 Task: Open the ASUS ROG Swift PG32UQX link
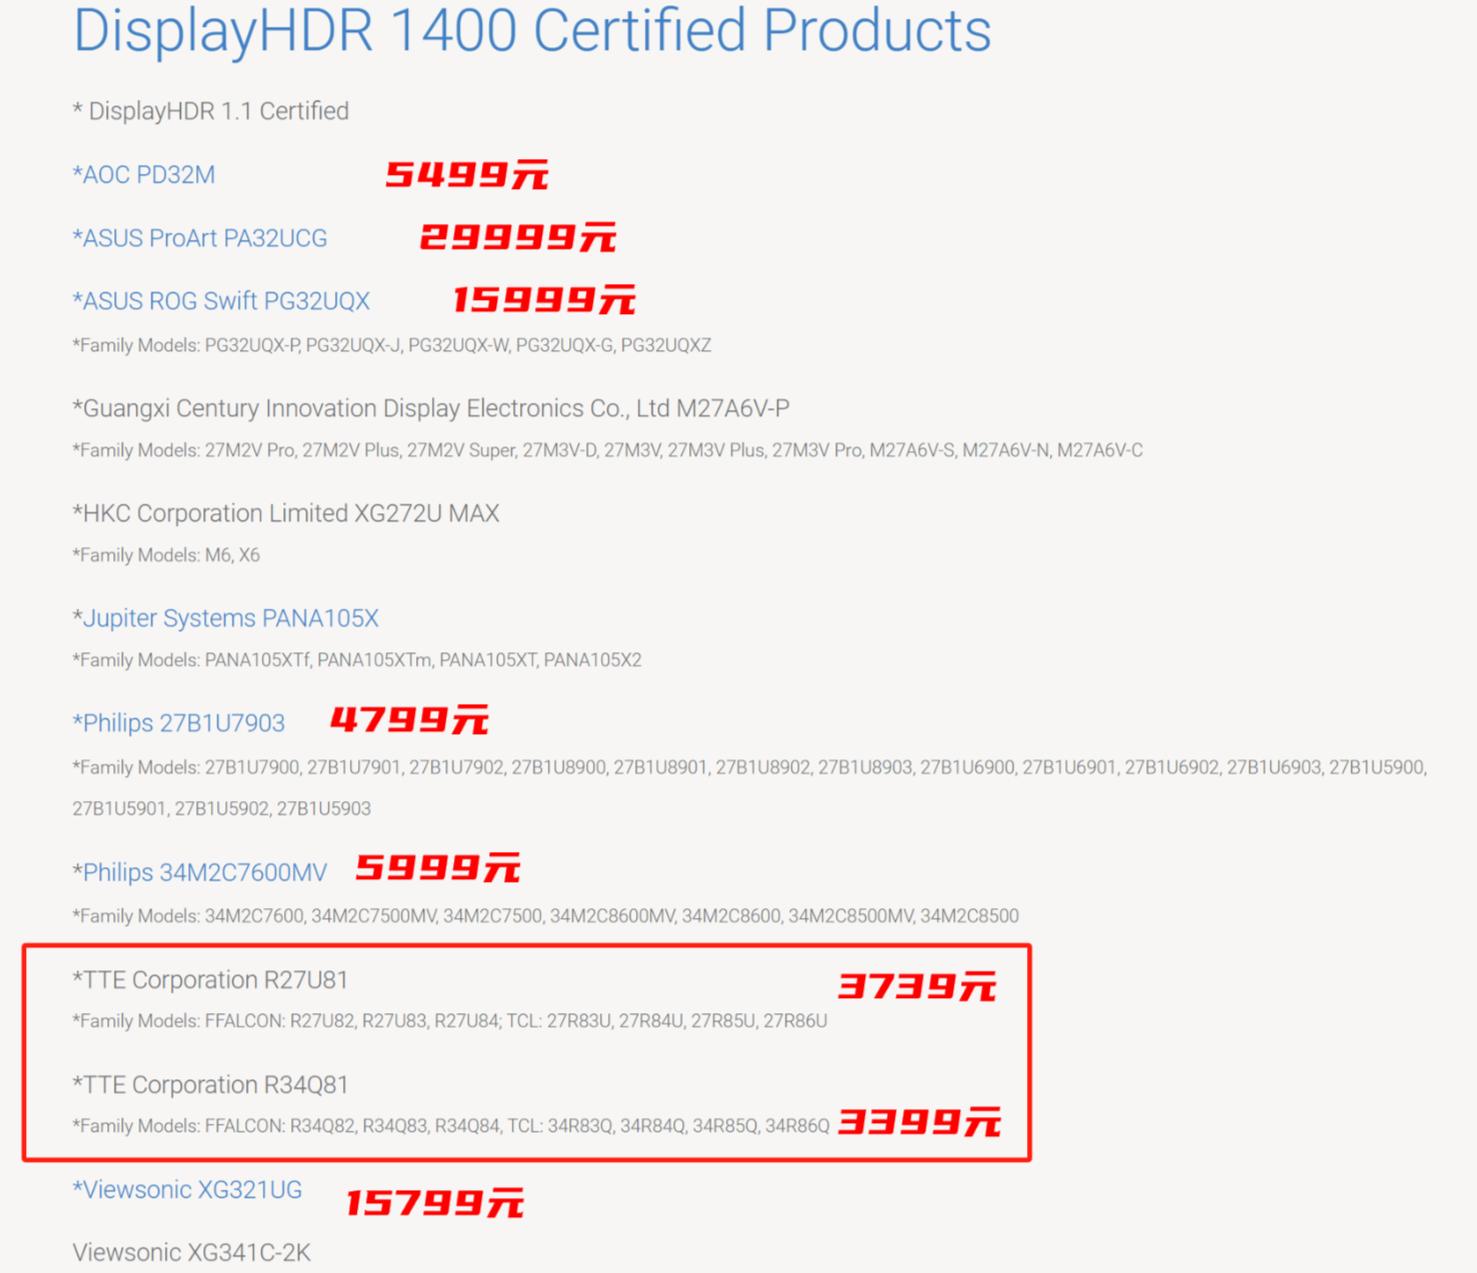tap(221, 301)
